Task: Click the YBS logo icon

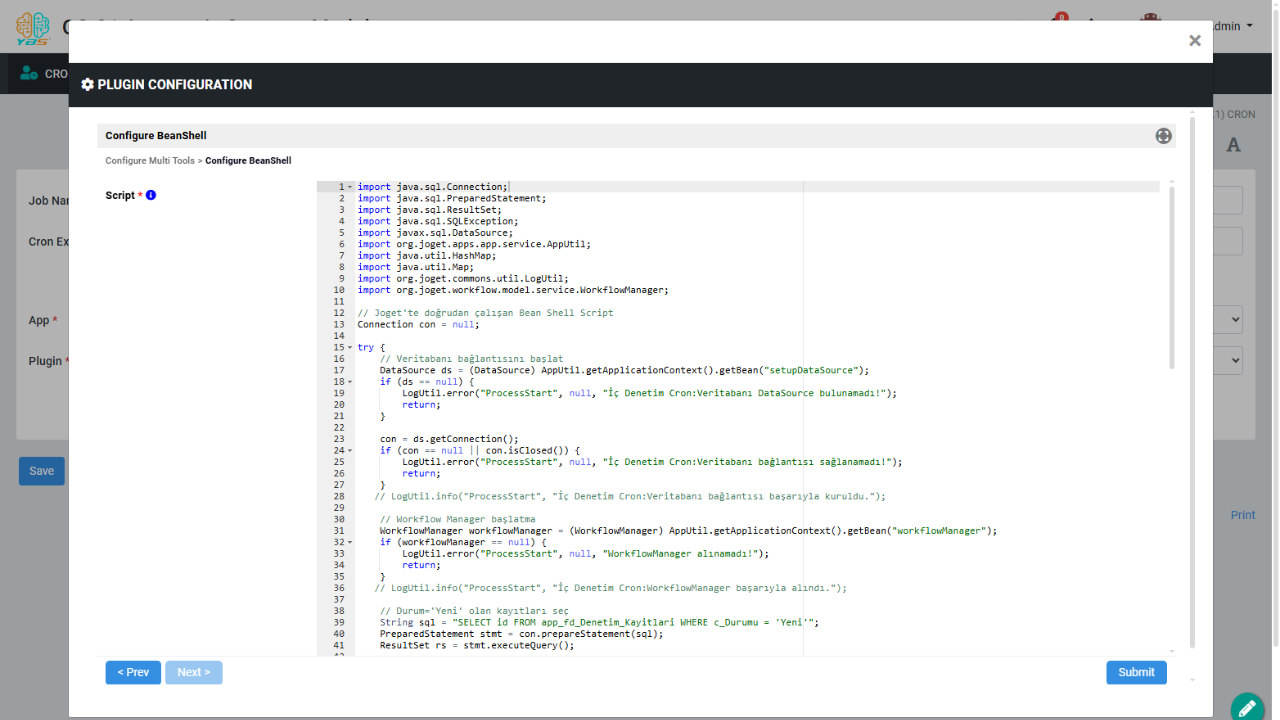Action: pos(32,27)
